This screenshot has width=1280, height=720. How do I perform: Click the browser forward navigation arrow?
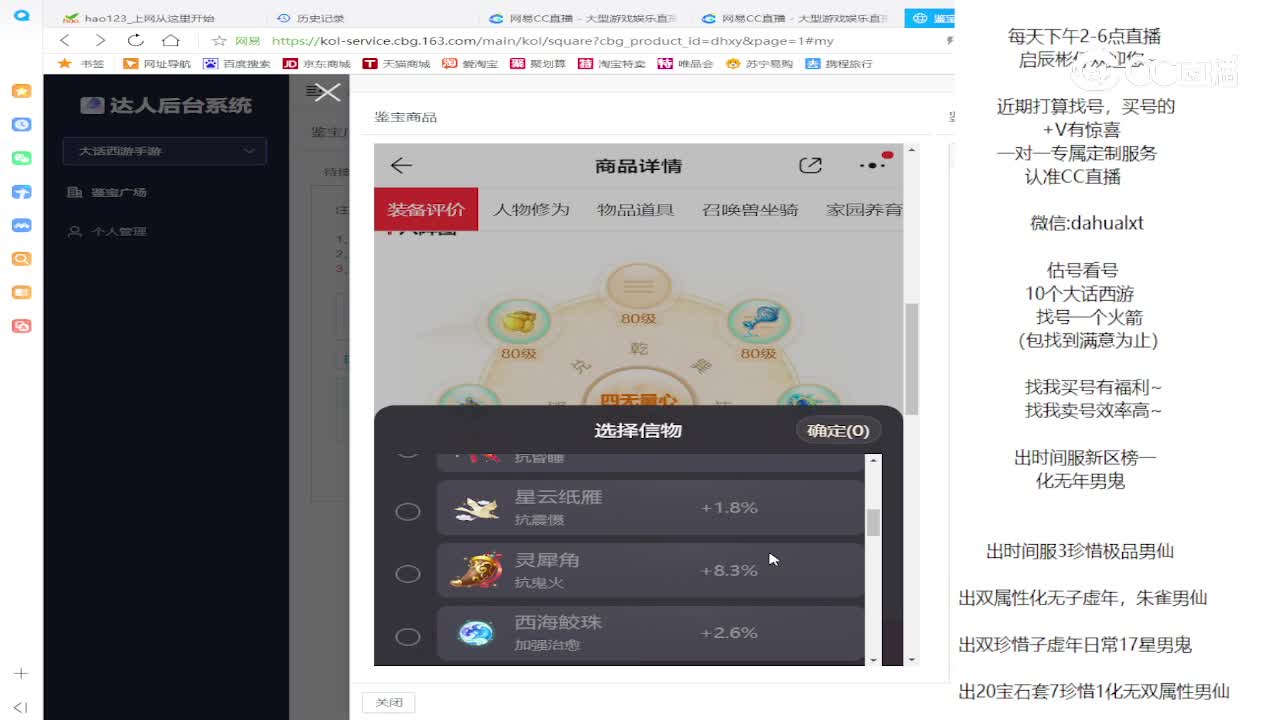(100, 41)
